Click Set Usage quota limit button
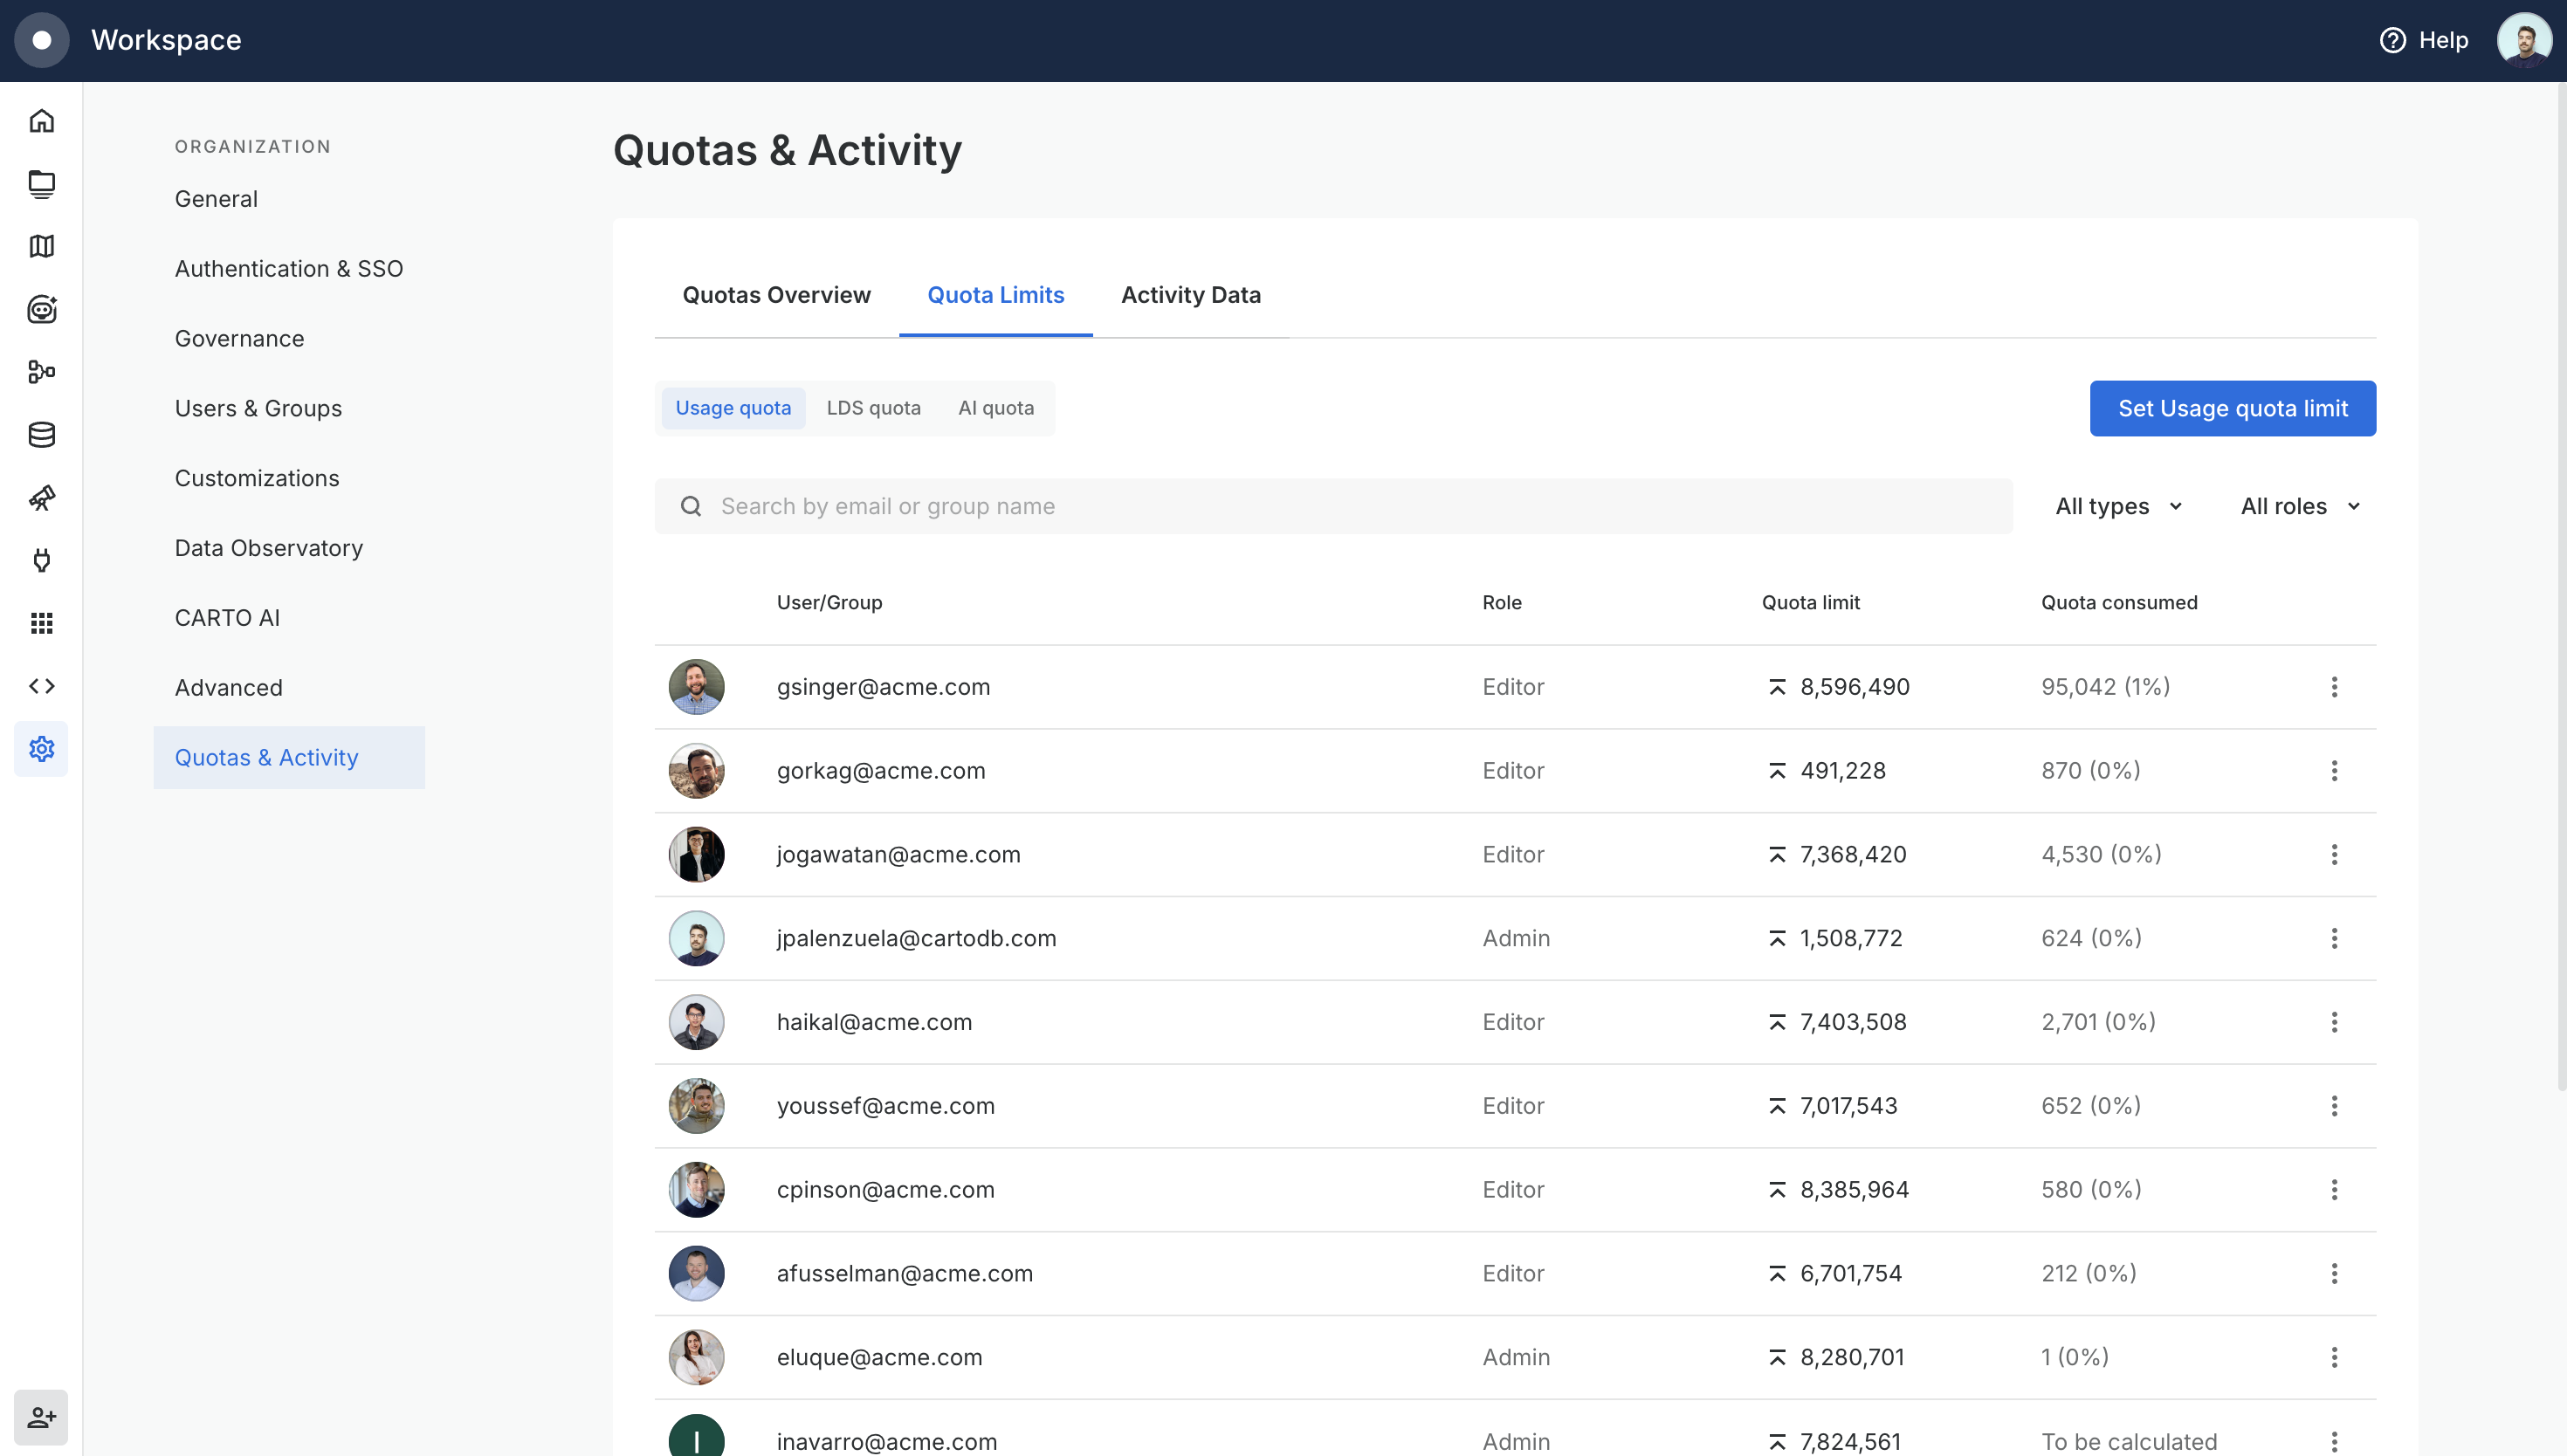2567x1456 pixels. (2232, 408)
